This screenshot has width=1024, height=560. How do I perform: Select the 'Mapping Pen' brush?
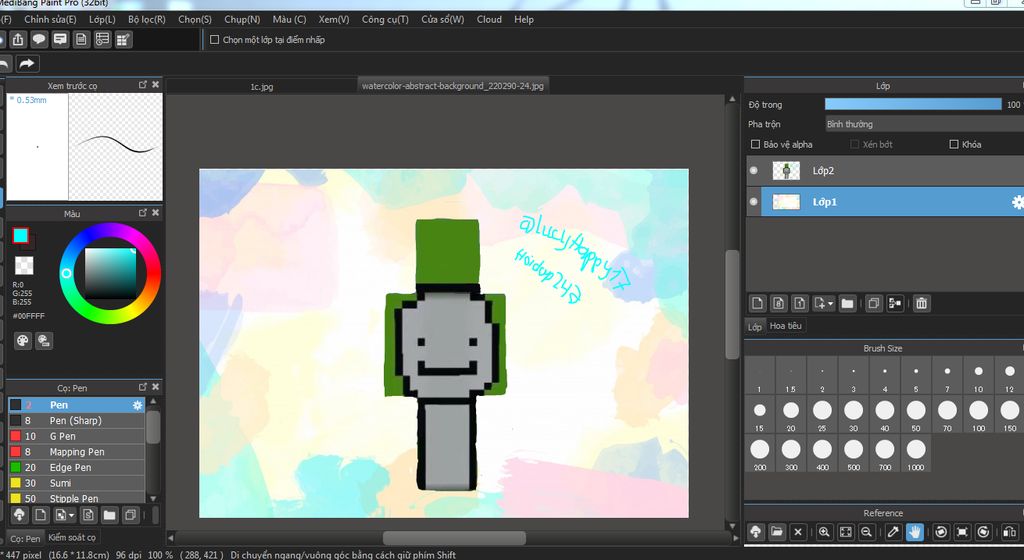click(x=76, y=452)
